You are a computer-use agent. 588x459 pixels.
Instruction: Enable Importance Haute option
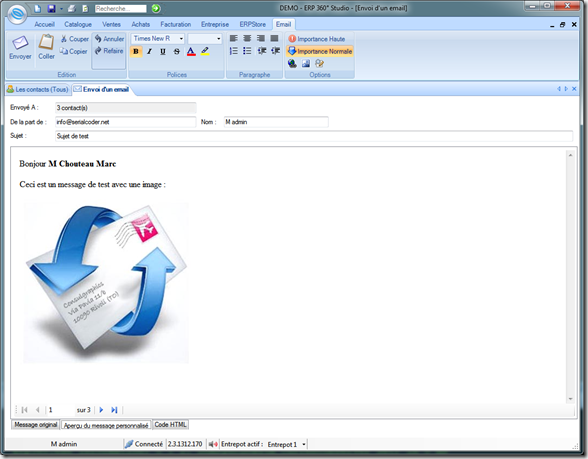317,39
